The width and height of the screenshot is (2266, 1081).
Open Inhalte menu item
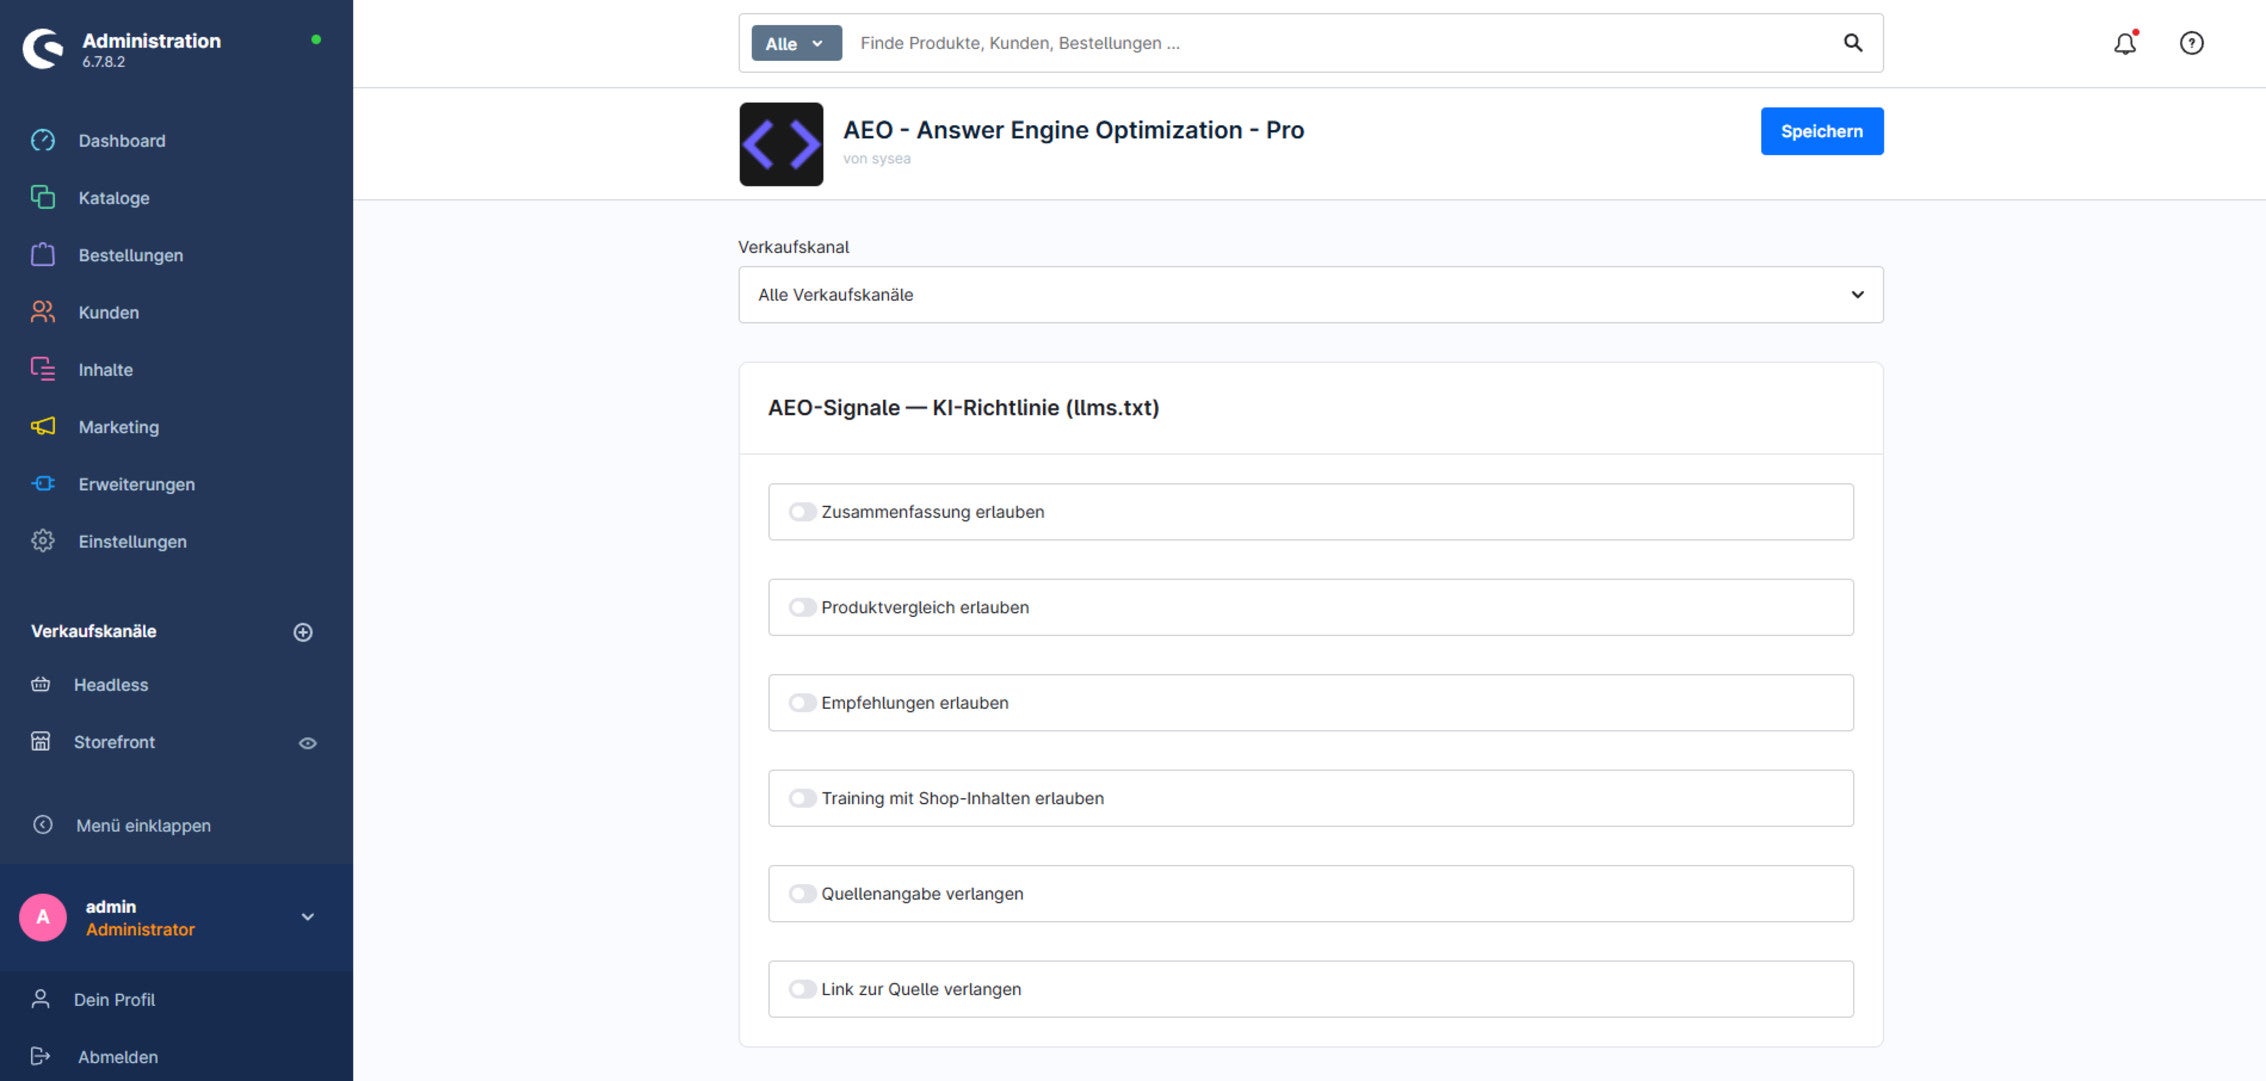(106, 369)
